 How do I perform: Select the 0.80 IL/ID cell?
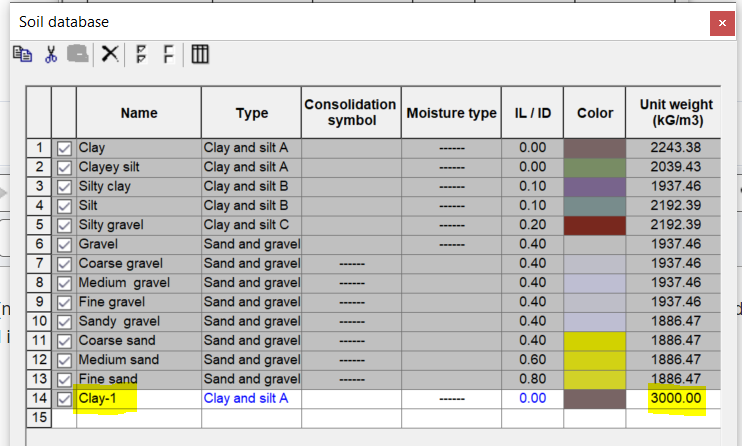pyautogui.click(x=532, y=379)
